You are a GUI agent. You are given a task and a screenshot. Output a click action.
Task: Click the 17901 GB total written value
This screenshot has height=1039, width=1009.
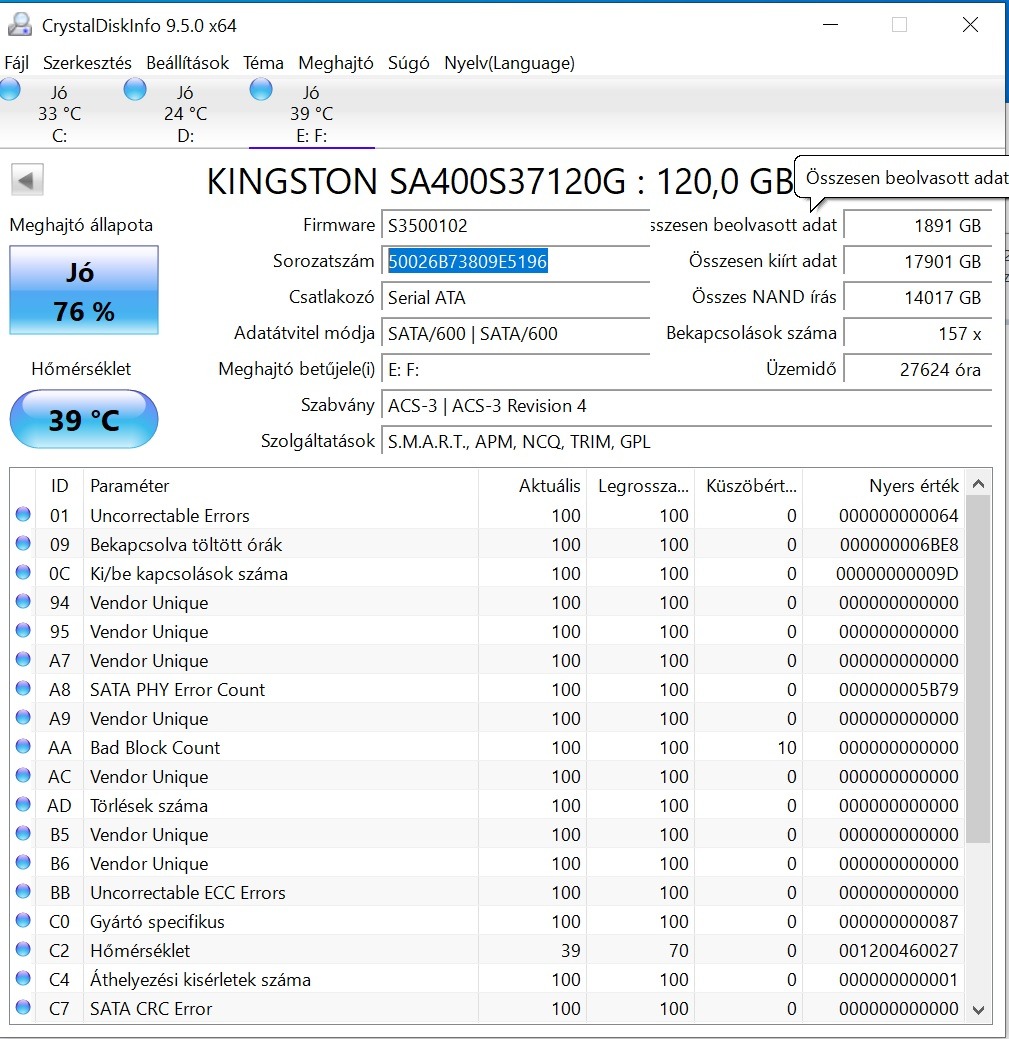tap(918, 261)
